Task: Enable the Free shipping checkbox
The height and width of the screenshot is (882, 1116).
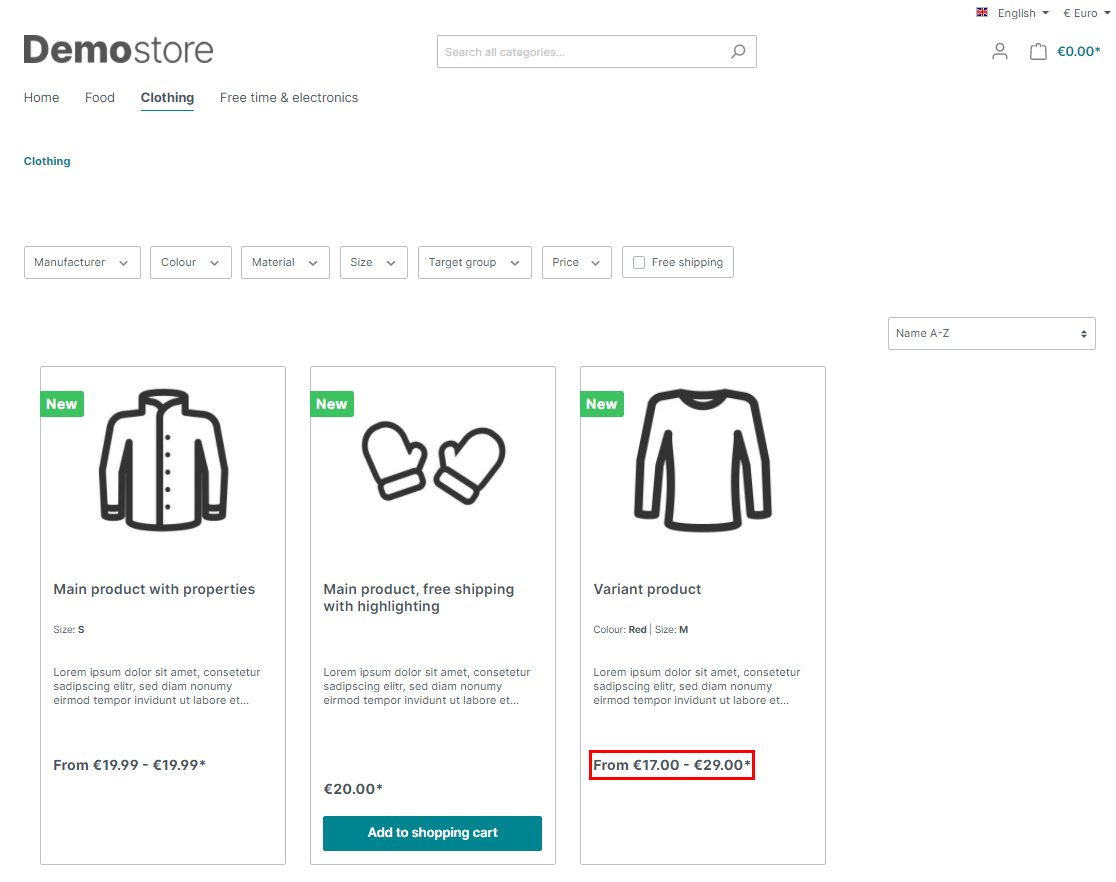Action: (639, 262)
